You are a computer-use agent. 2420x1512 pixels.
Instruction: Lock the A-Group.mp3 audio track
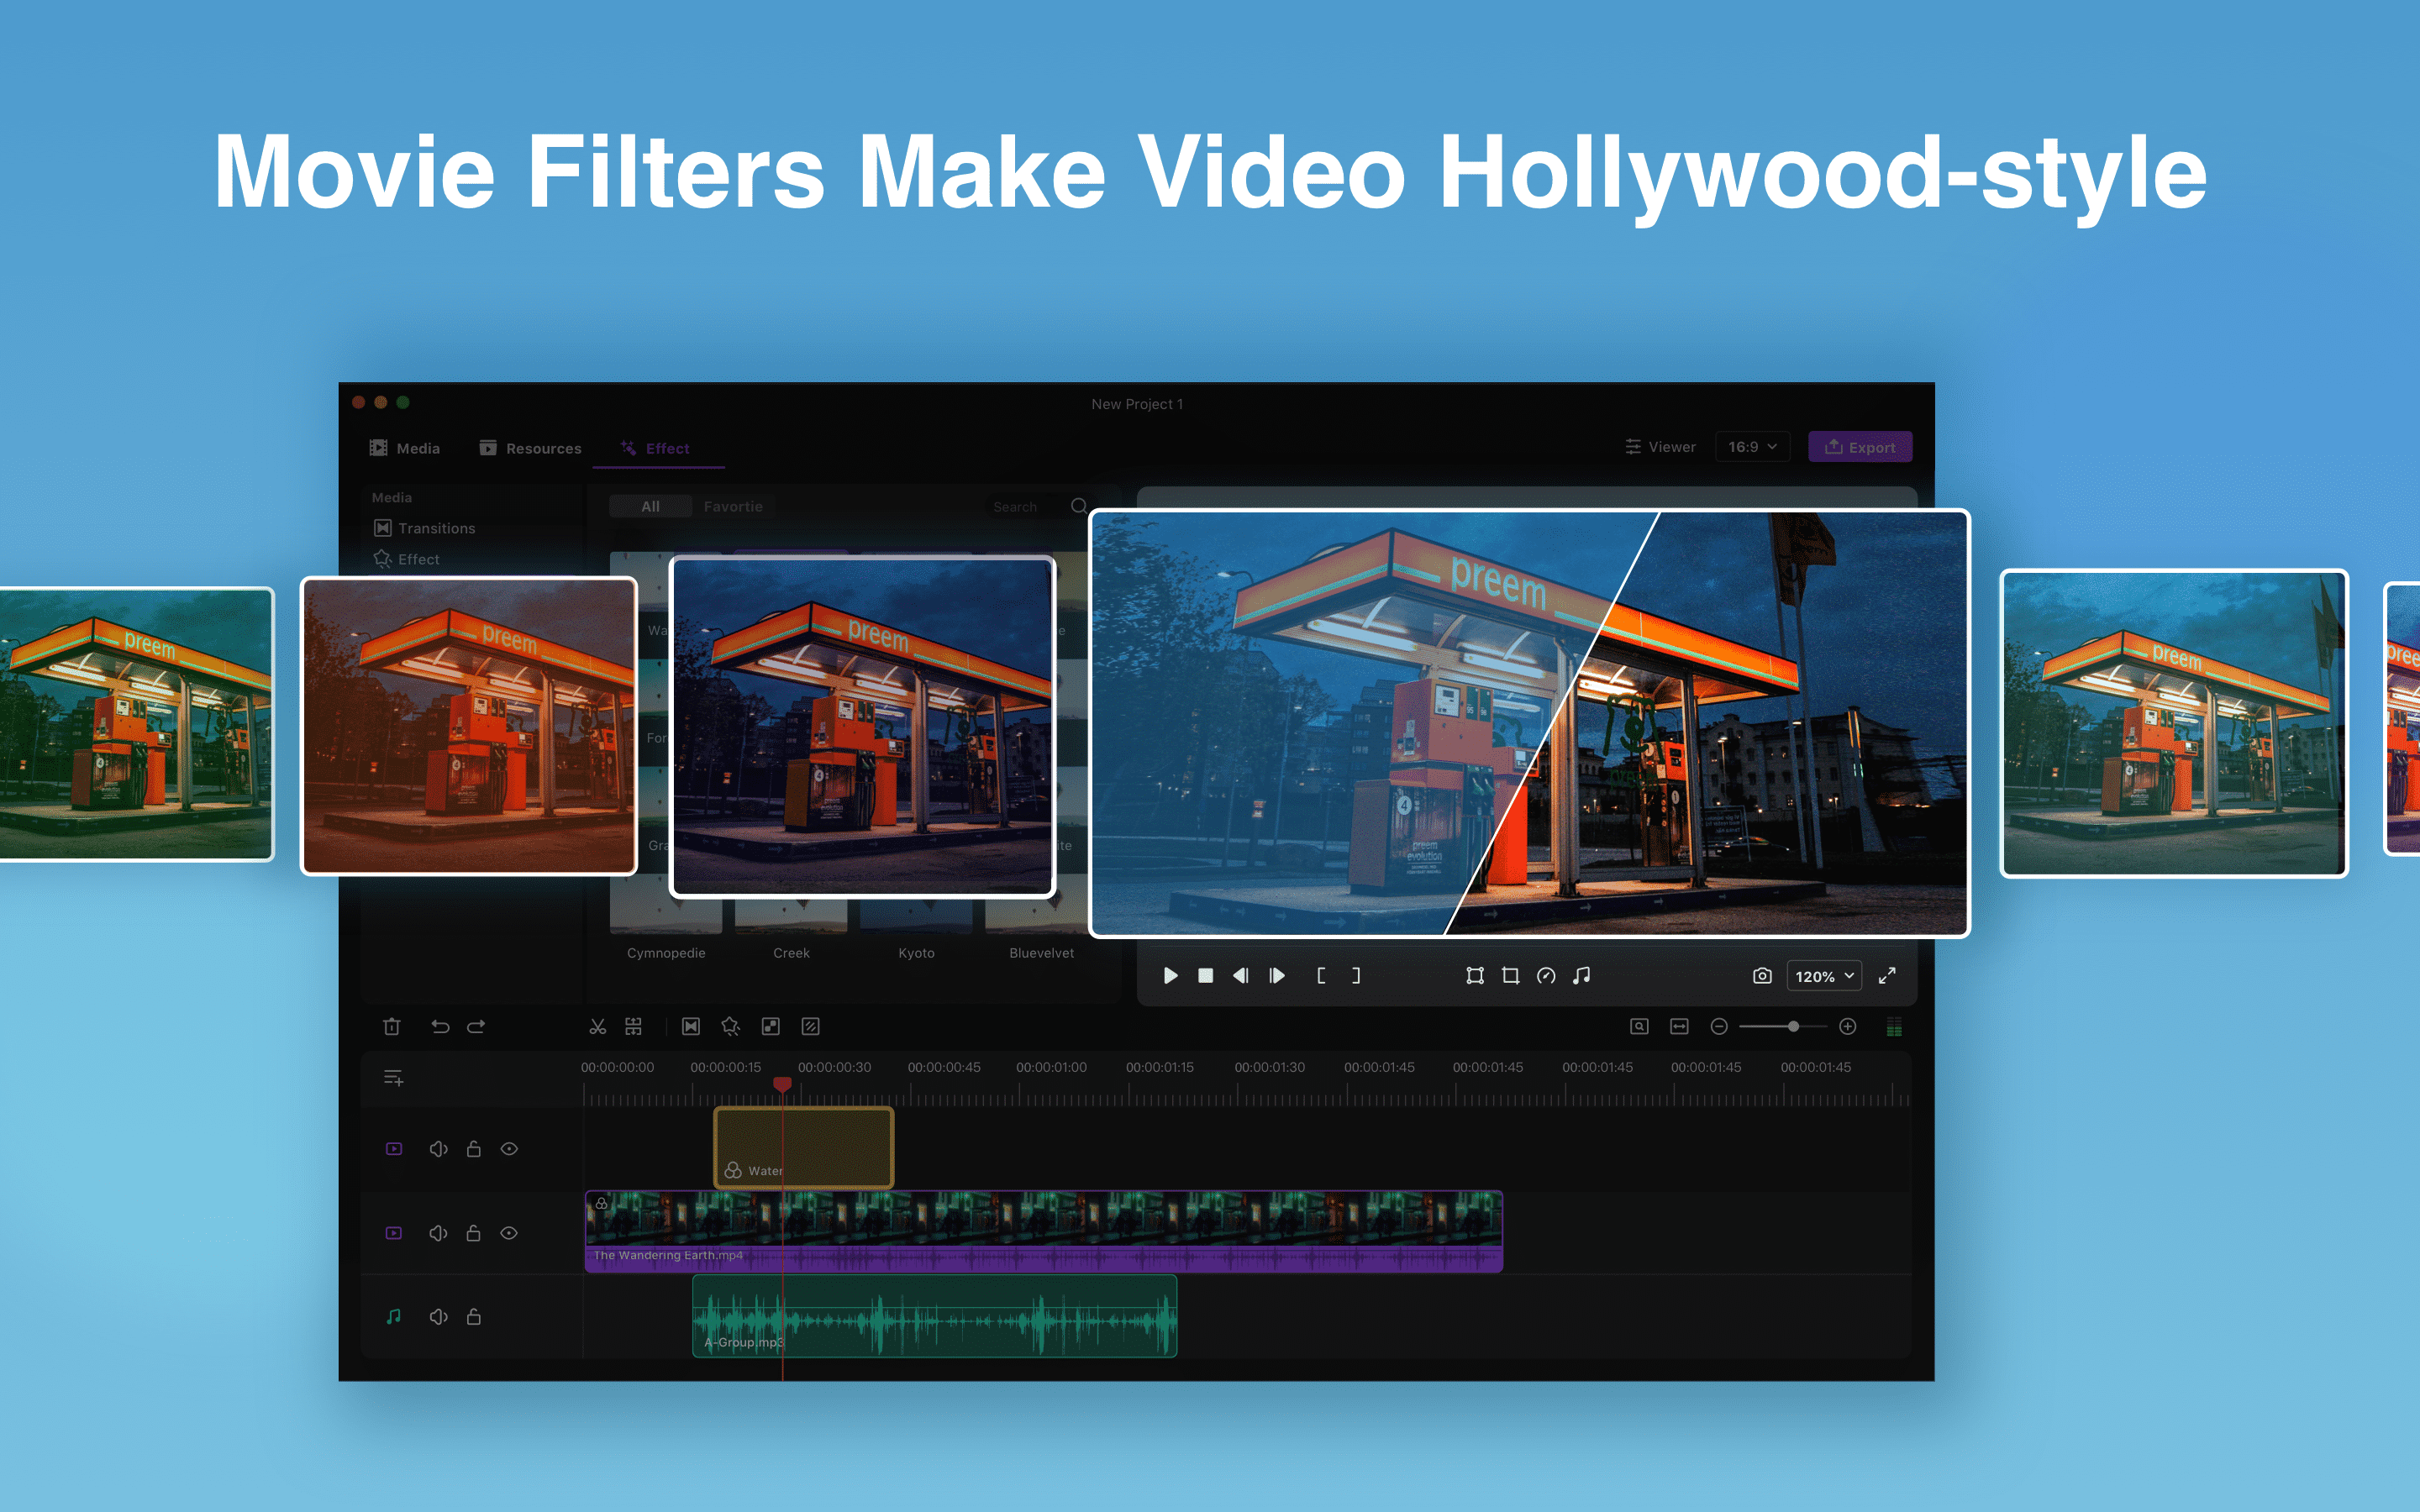click(x=474, y=1317)
